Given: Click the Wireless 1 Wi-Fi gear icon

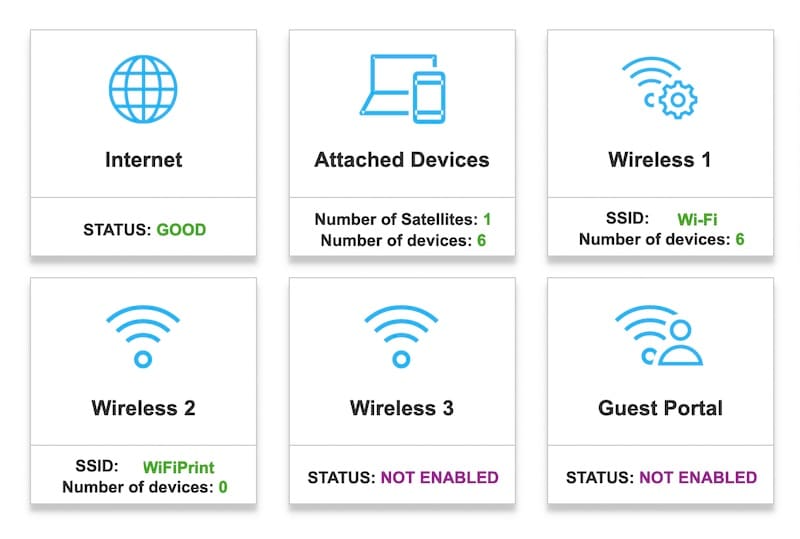Looking at the screenshot, I should coord(660,88).
